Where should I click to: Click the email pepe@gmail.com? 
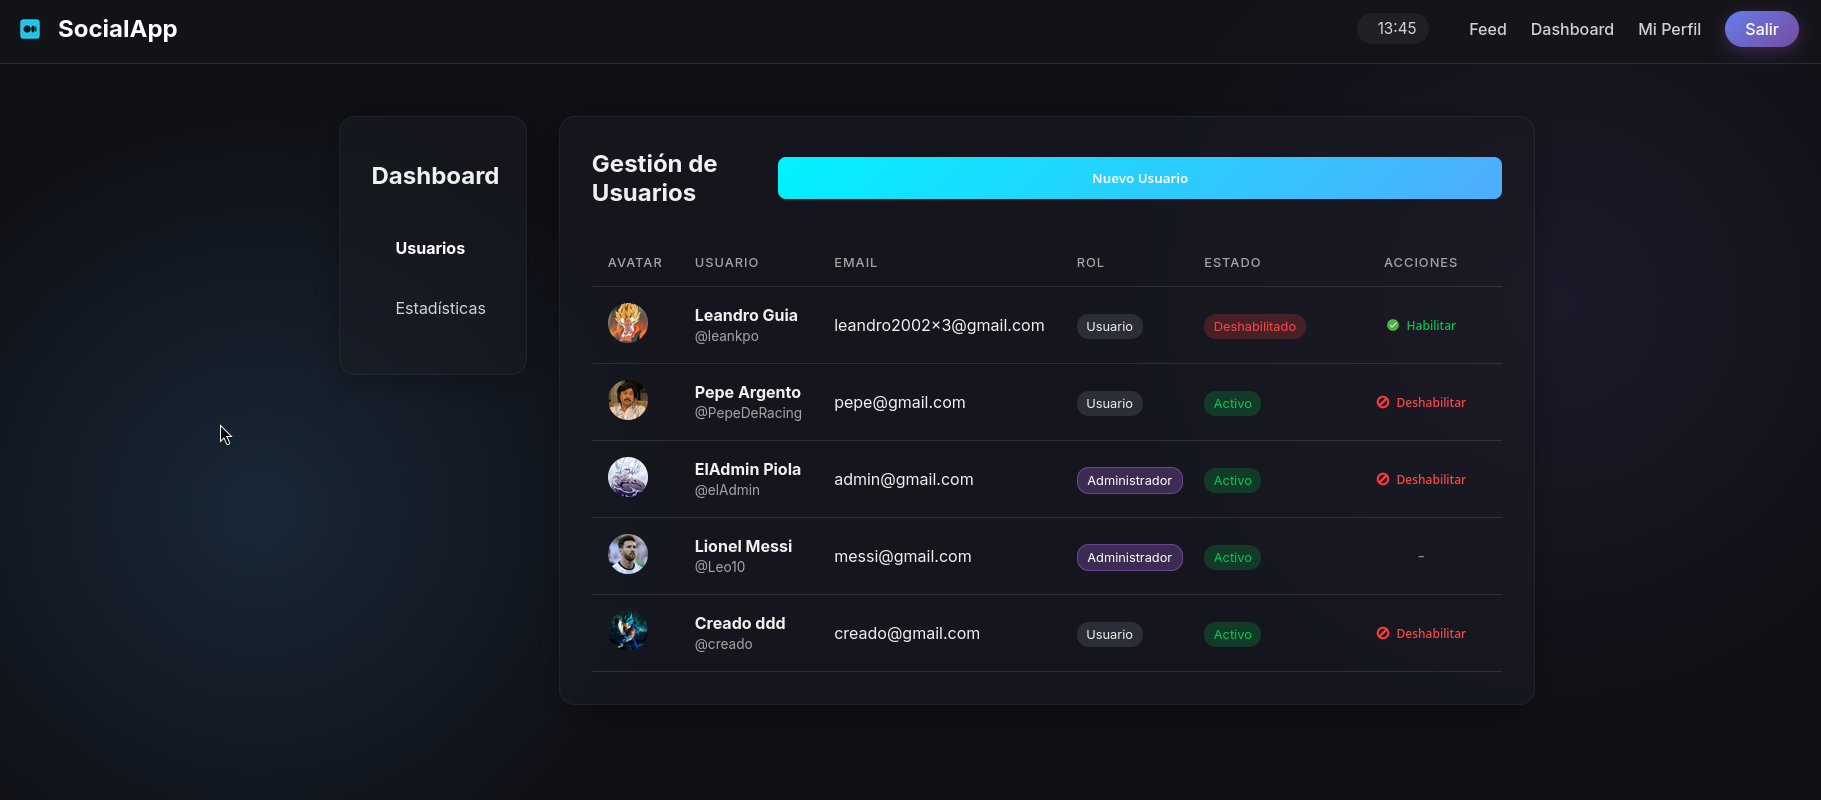(900, 402)
